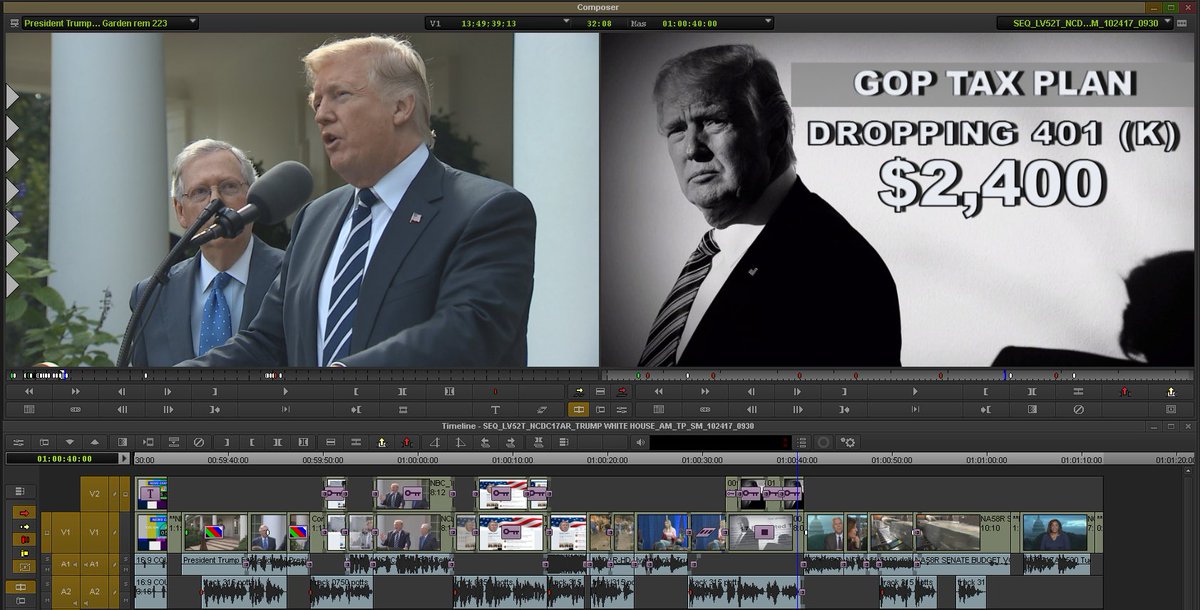The image size is (1200, 610).
Task: Open the Title tool (T icon)
Action: tap(495, 410)
